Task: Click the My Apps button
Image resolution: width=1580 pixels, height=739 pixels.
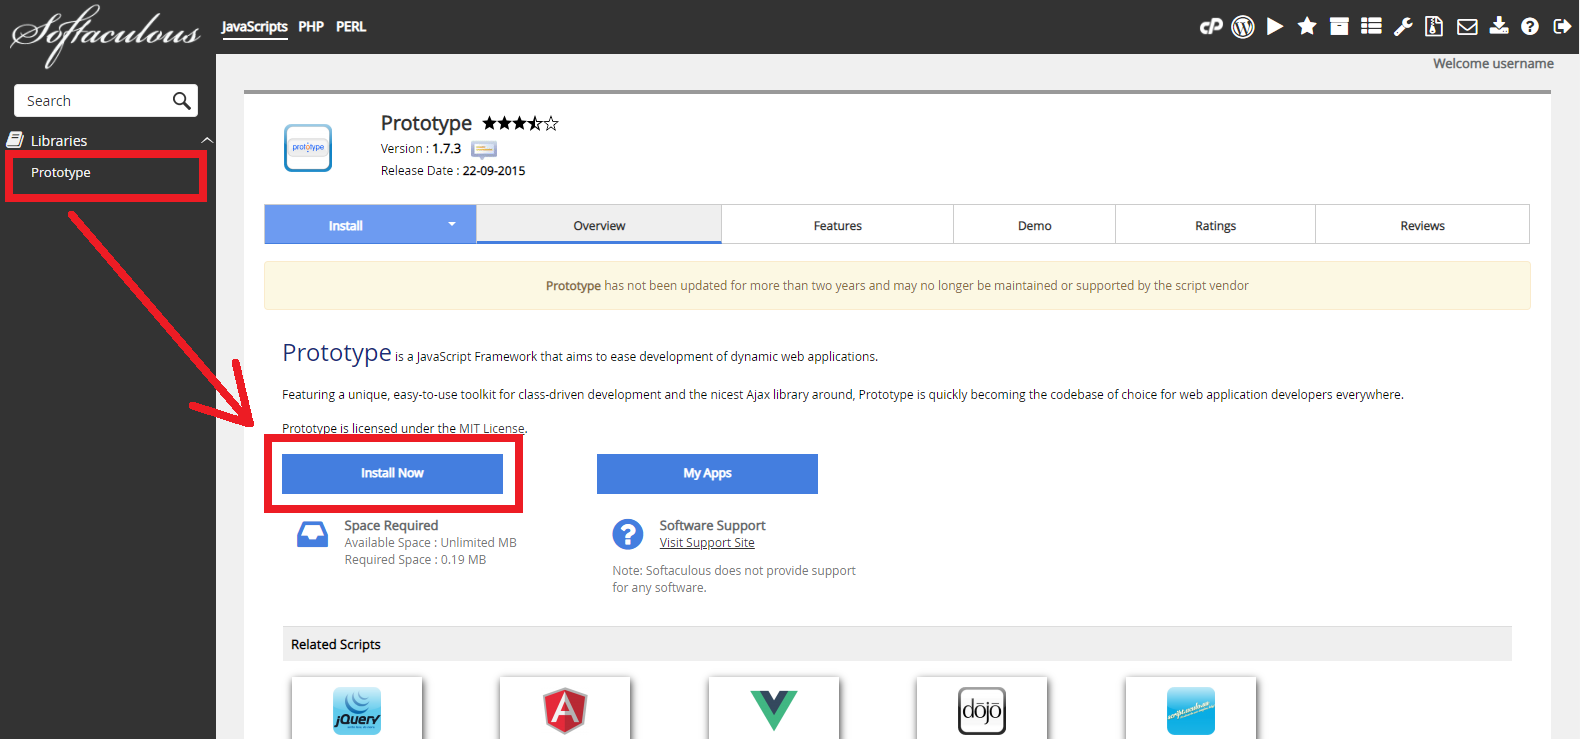Action: pos(707,474)
